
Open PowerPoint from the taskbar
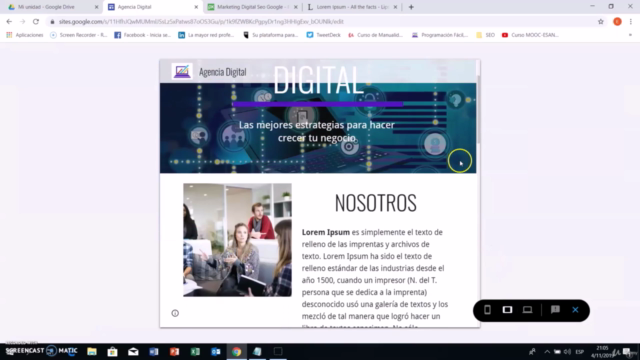pyautogui.click(x=175, y=351)
